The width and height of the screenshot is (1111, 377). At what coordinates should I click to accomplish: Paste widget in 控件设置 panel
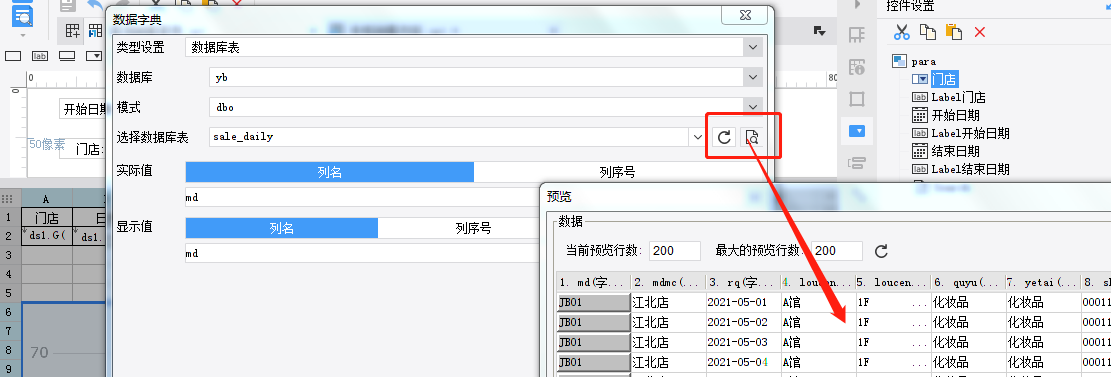954,32
